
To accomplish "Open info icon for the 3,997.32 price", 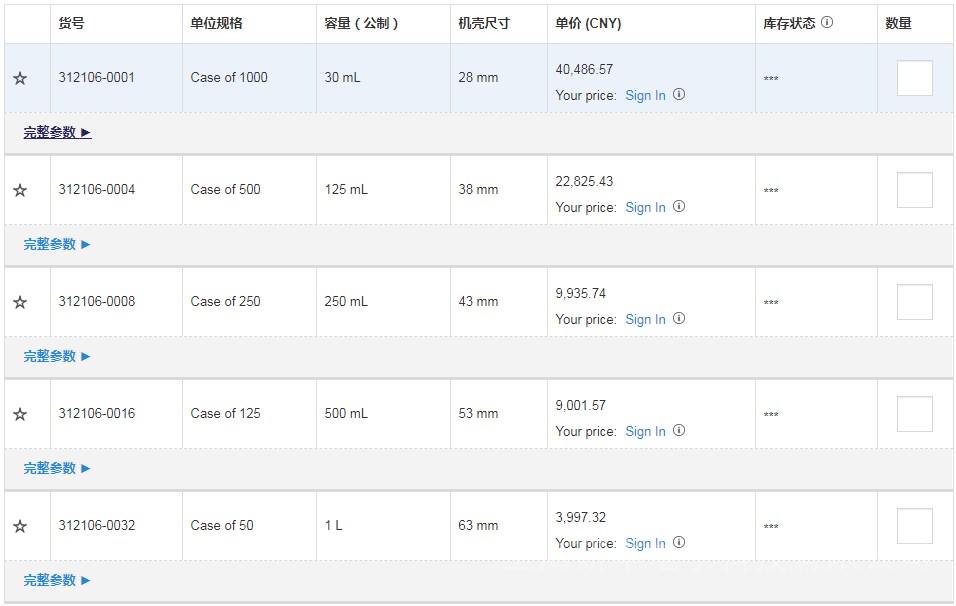I will pos(679,543).
